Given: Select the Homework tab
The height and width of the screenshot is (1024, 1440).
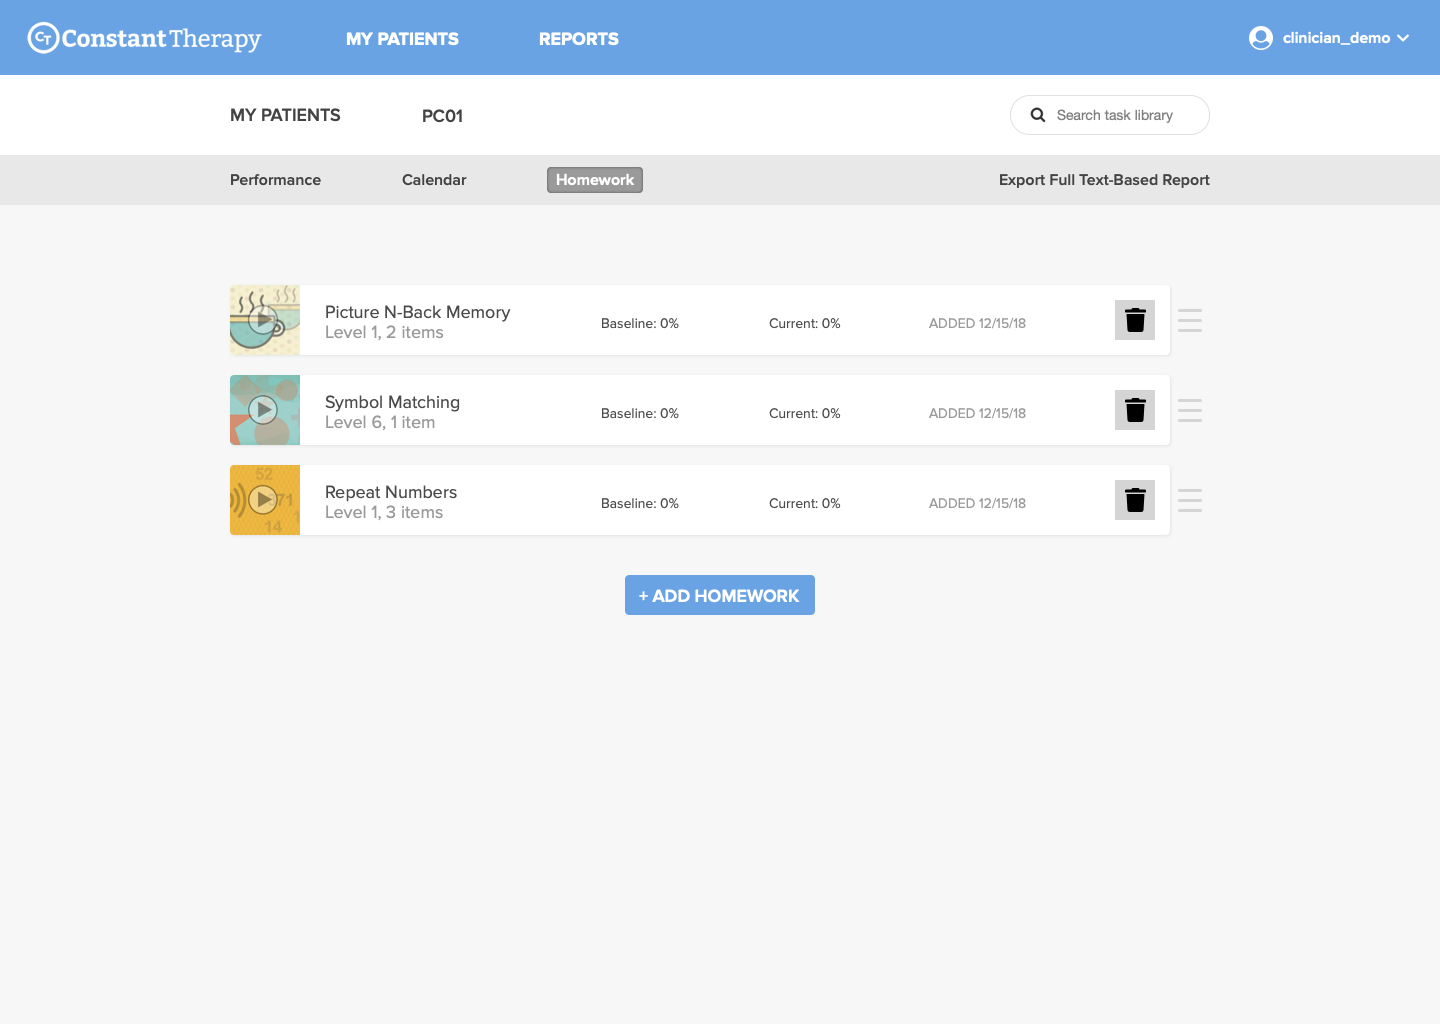Looking at the screenshot, I should click(595, 180).
